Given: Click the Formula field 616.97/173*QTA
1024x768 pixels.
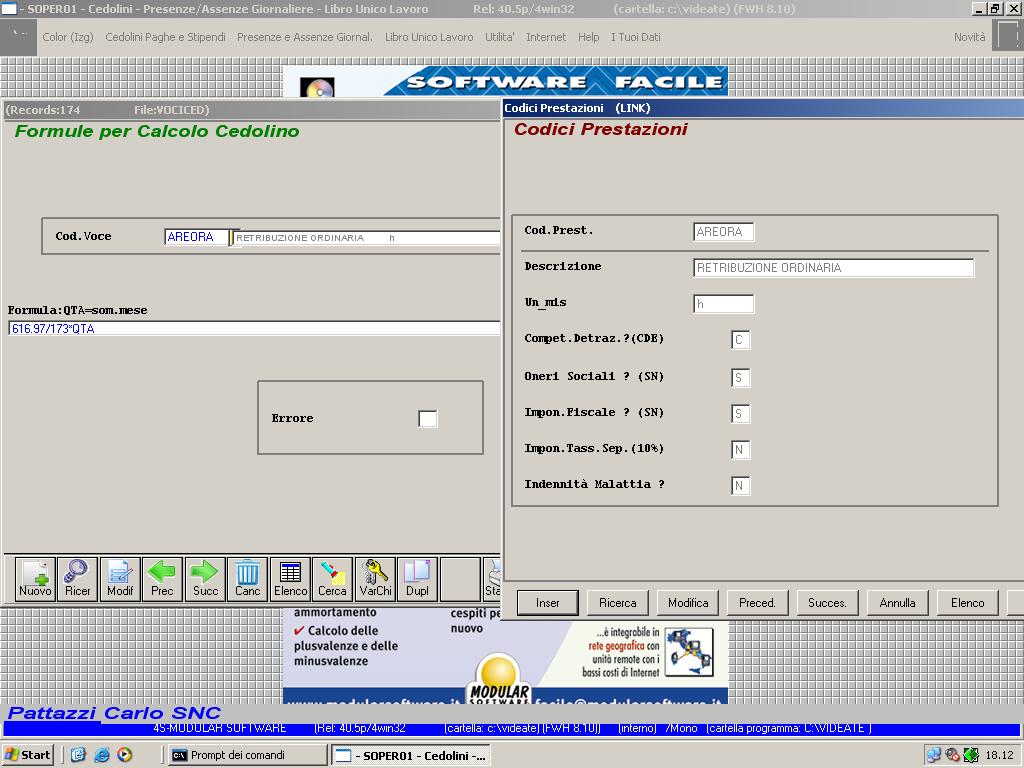Looking at the screenshot, I should point(255,328).
